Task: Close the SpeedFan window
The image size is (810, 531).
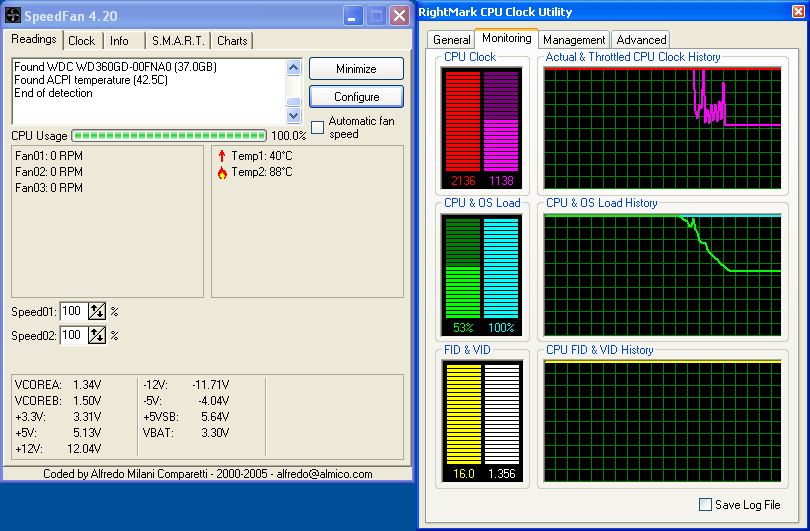Action: pyautogui.click(x=399, y=15)
